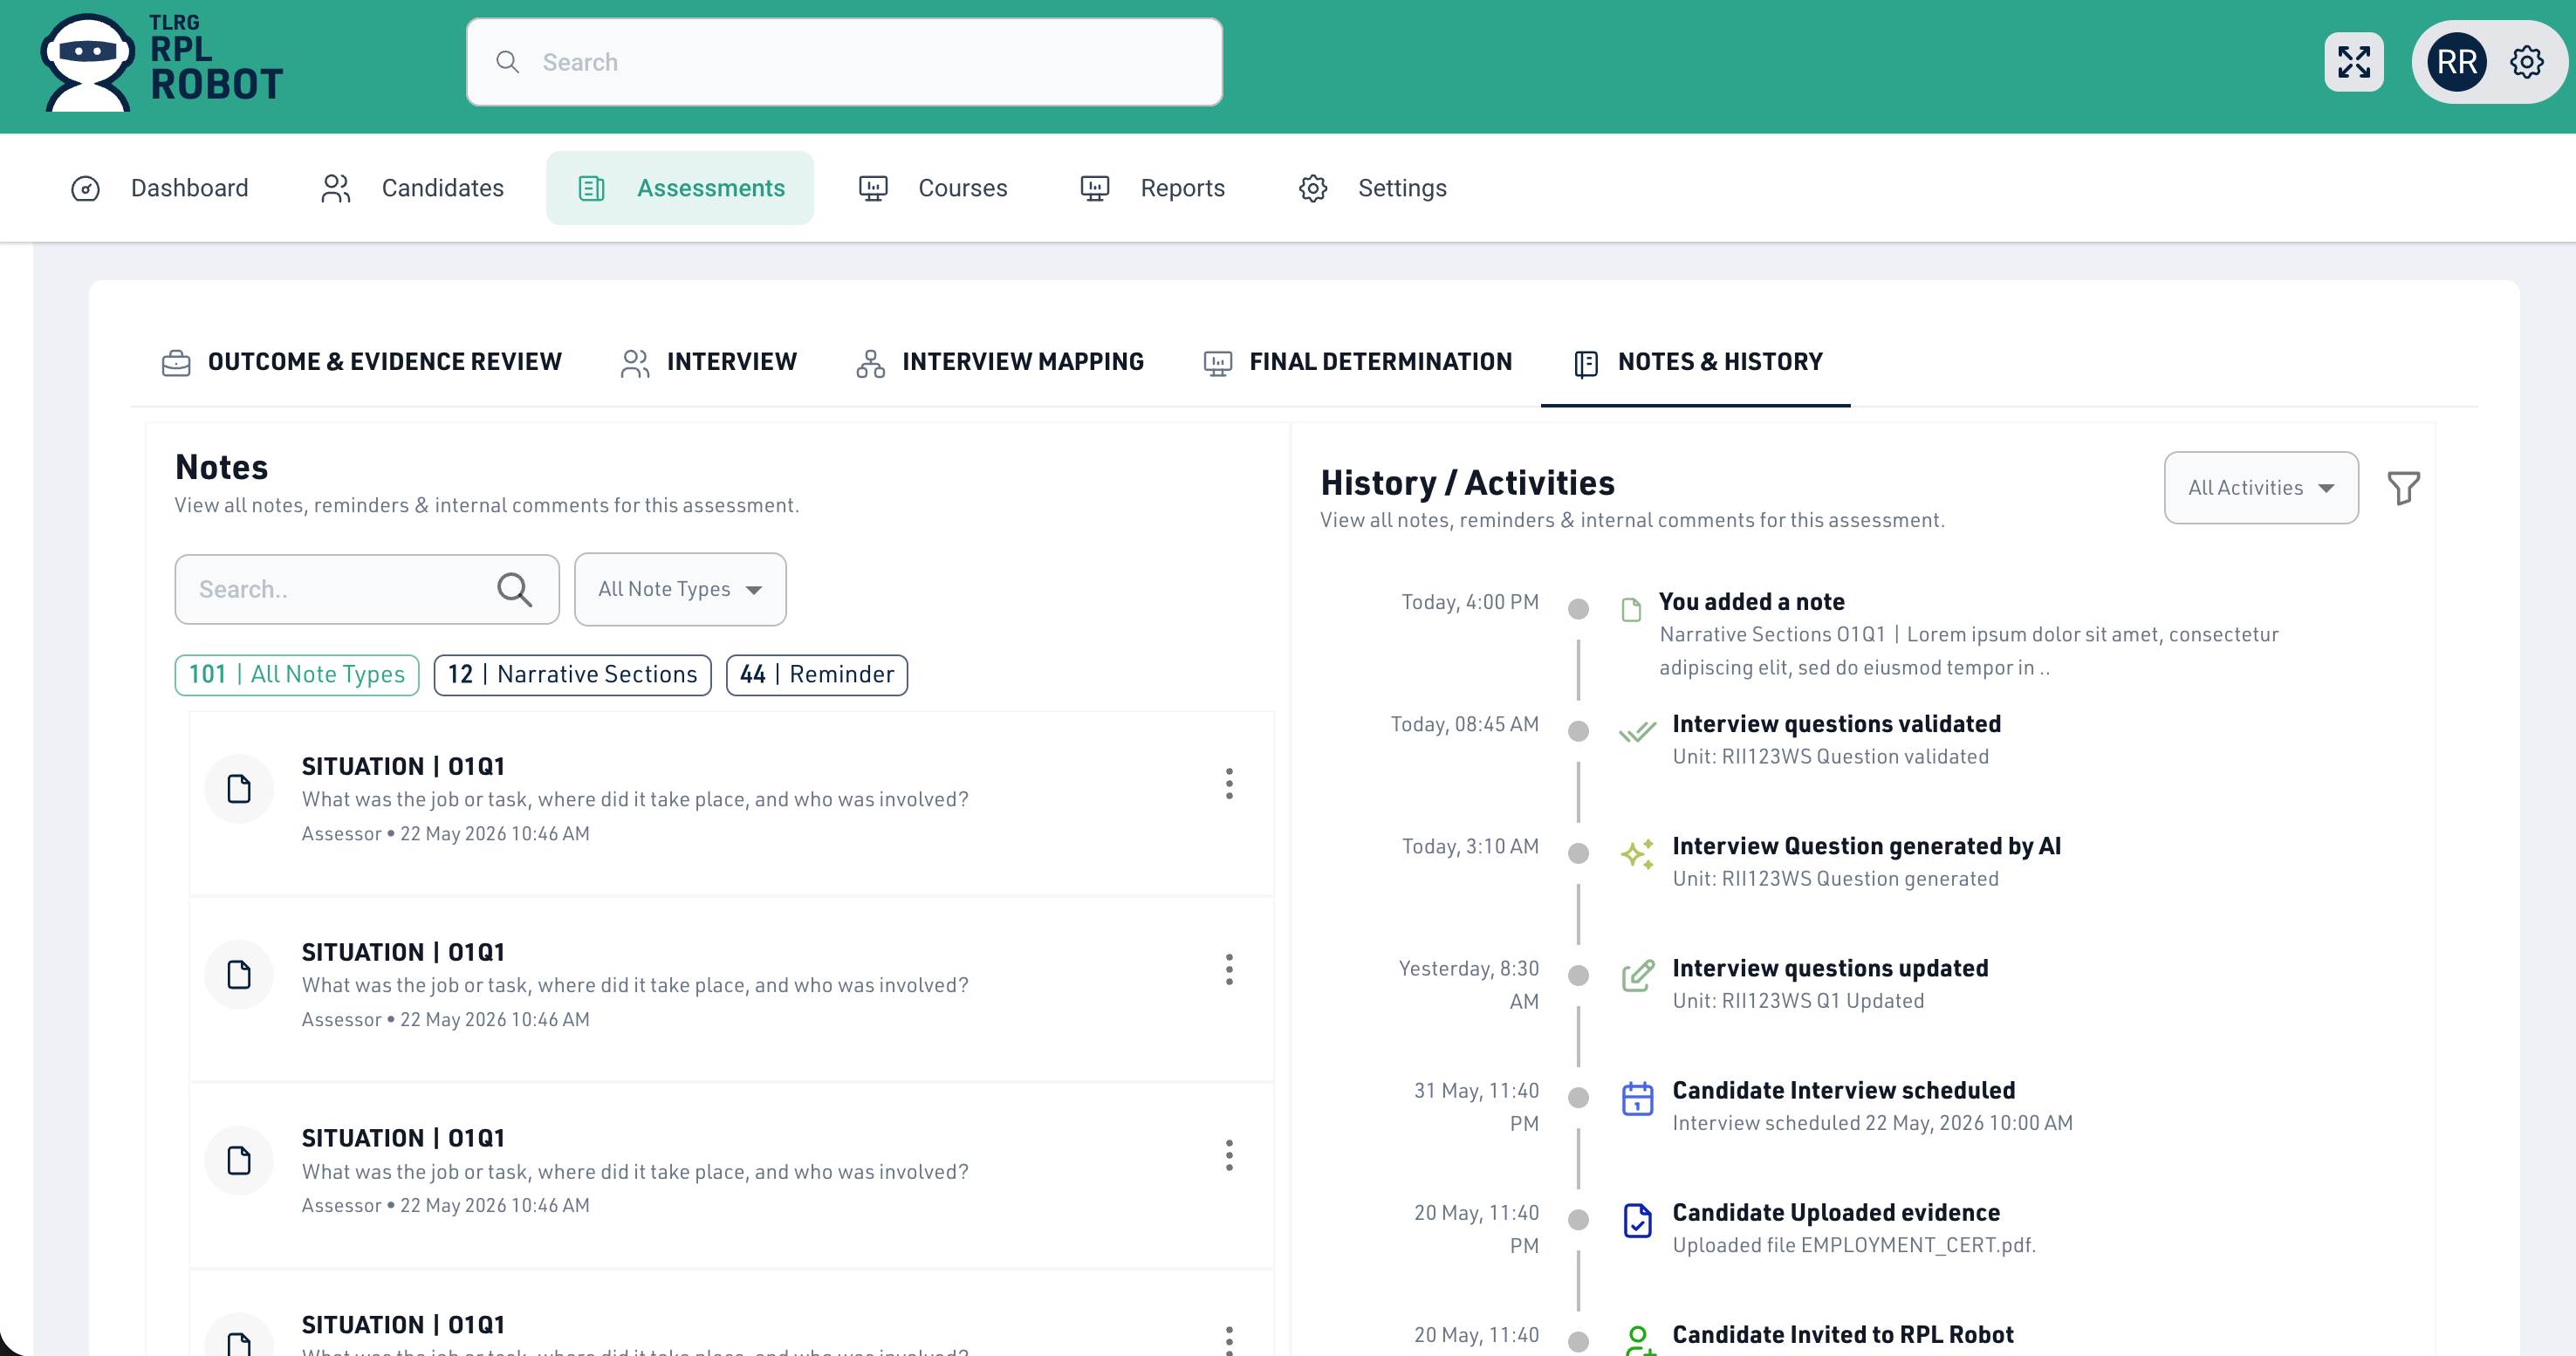2576x1356 pixels.
Task: Click timeline dot at Yesterday, 8:30 AM
Action: (x=1578, y=975)
